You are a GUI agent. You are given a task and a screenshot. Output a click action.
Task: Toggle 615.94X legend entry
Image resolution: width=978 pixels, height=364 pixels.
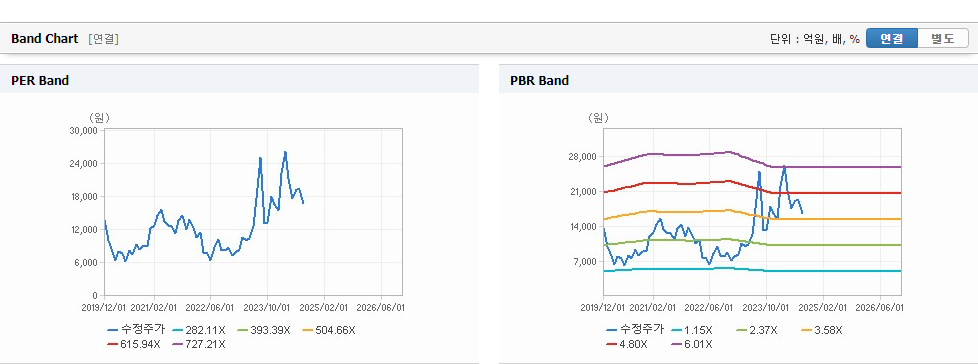tap(134, 344)
